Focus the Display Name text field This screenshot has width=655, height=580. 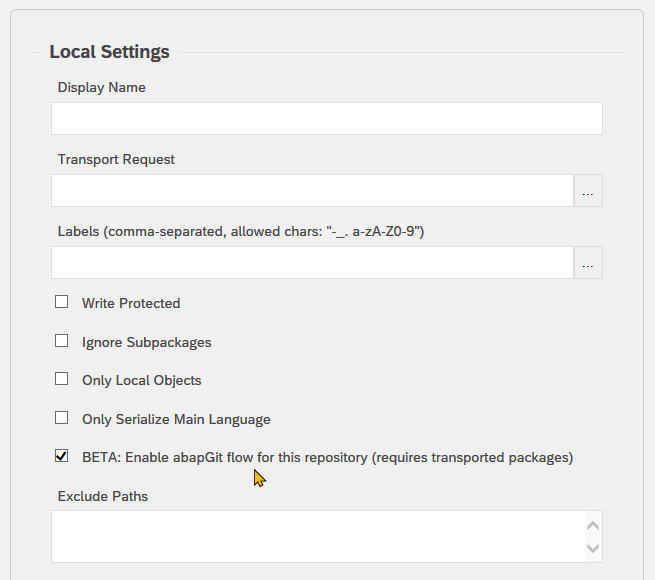tap(327, 119)
